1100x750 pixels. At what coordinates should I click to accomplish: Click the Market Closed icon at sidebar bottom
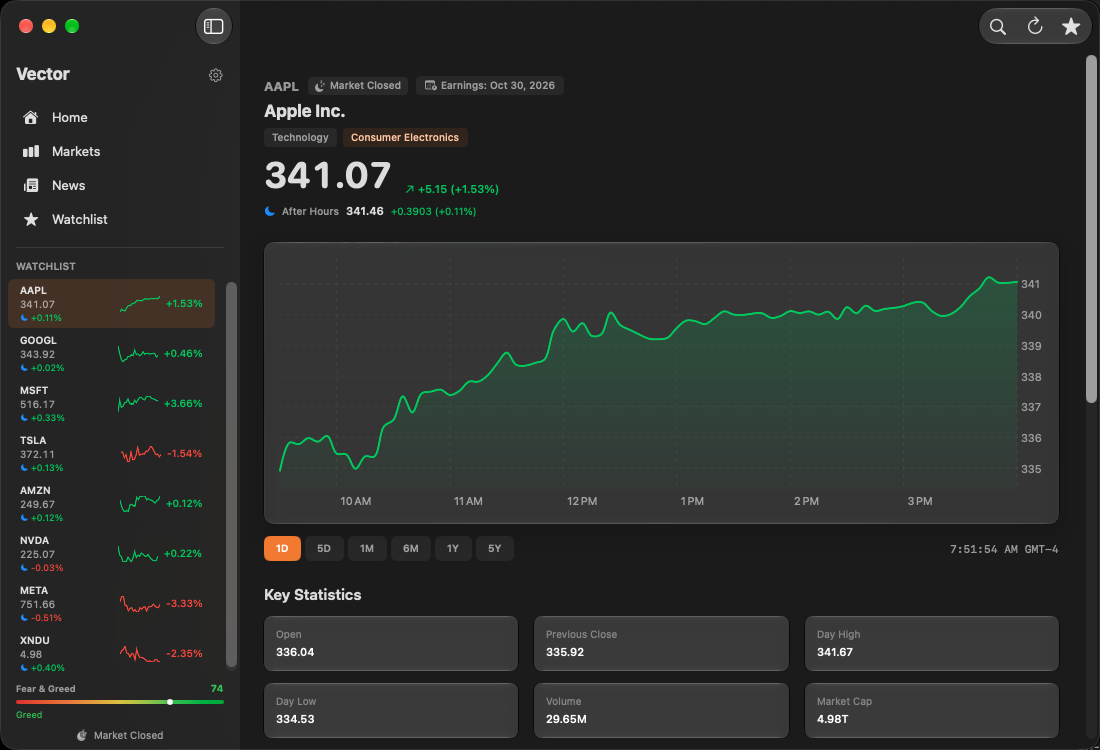82,735
